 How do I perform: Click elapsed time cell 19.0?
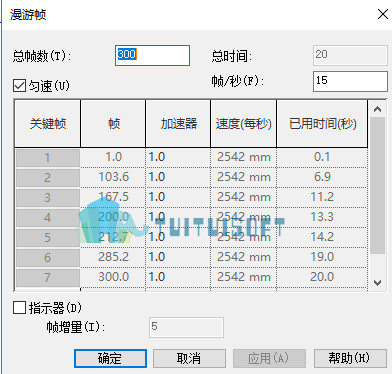[x=322, y=257]
